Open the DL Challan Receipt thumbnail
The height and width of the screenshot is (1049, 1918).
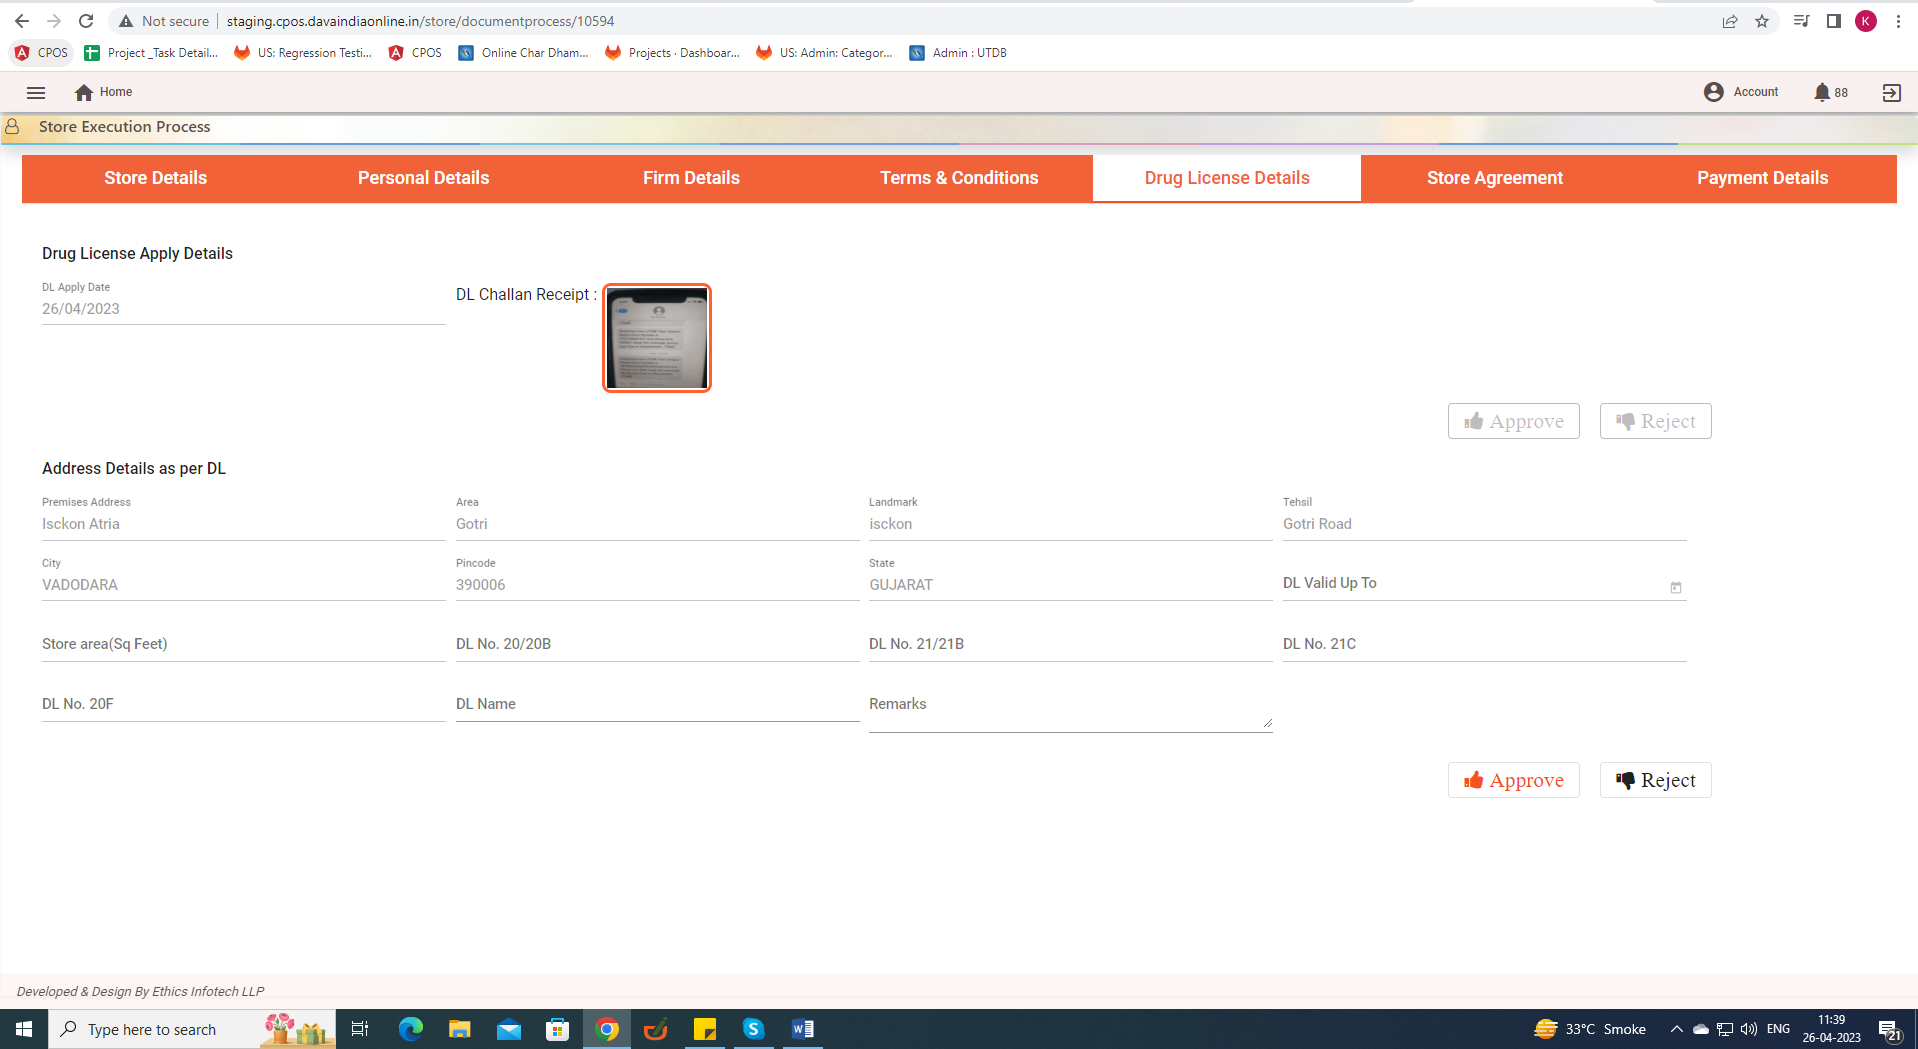657,338
